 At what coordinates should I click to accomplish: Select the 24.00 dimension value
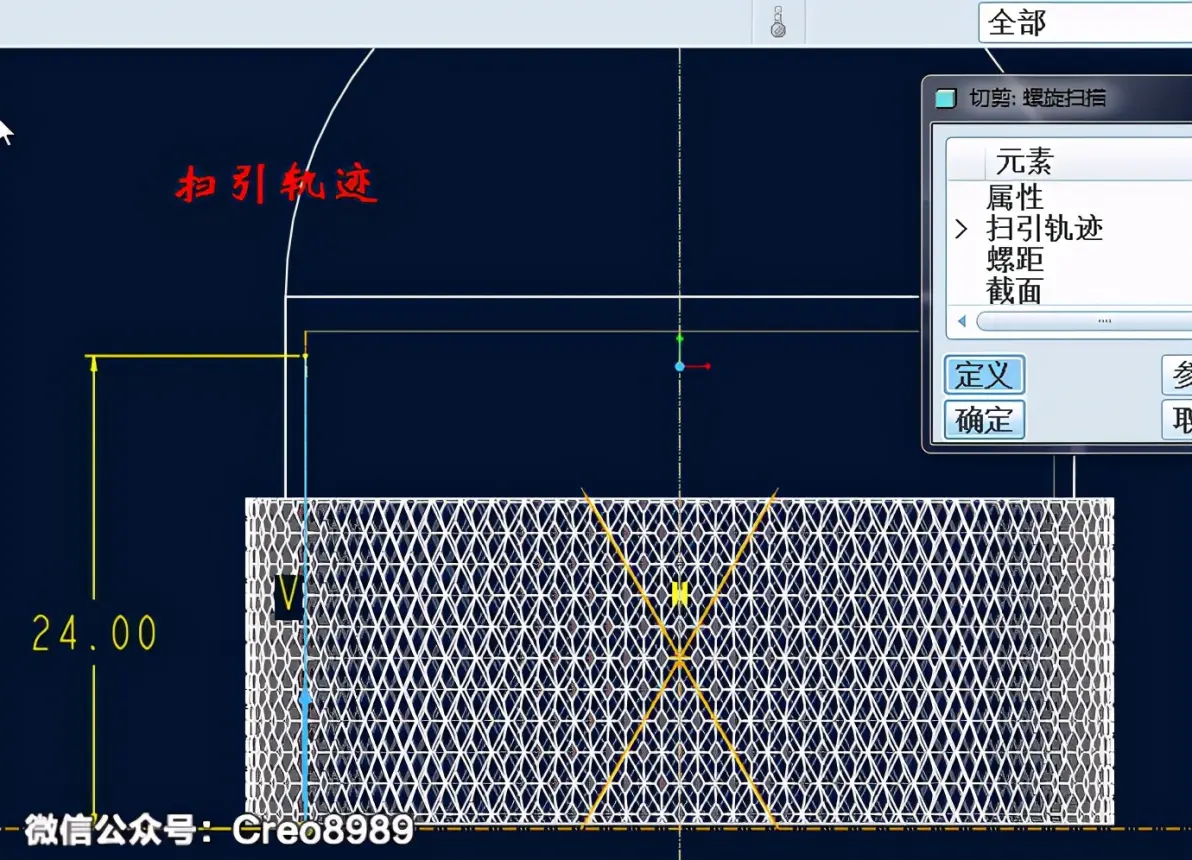[94, 633]
